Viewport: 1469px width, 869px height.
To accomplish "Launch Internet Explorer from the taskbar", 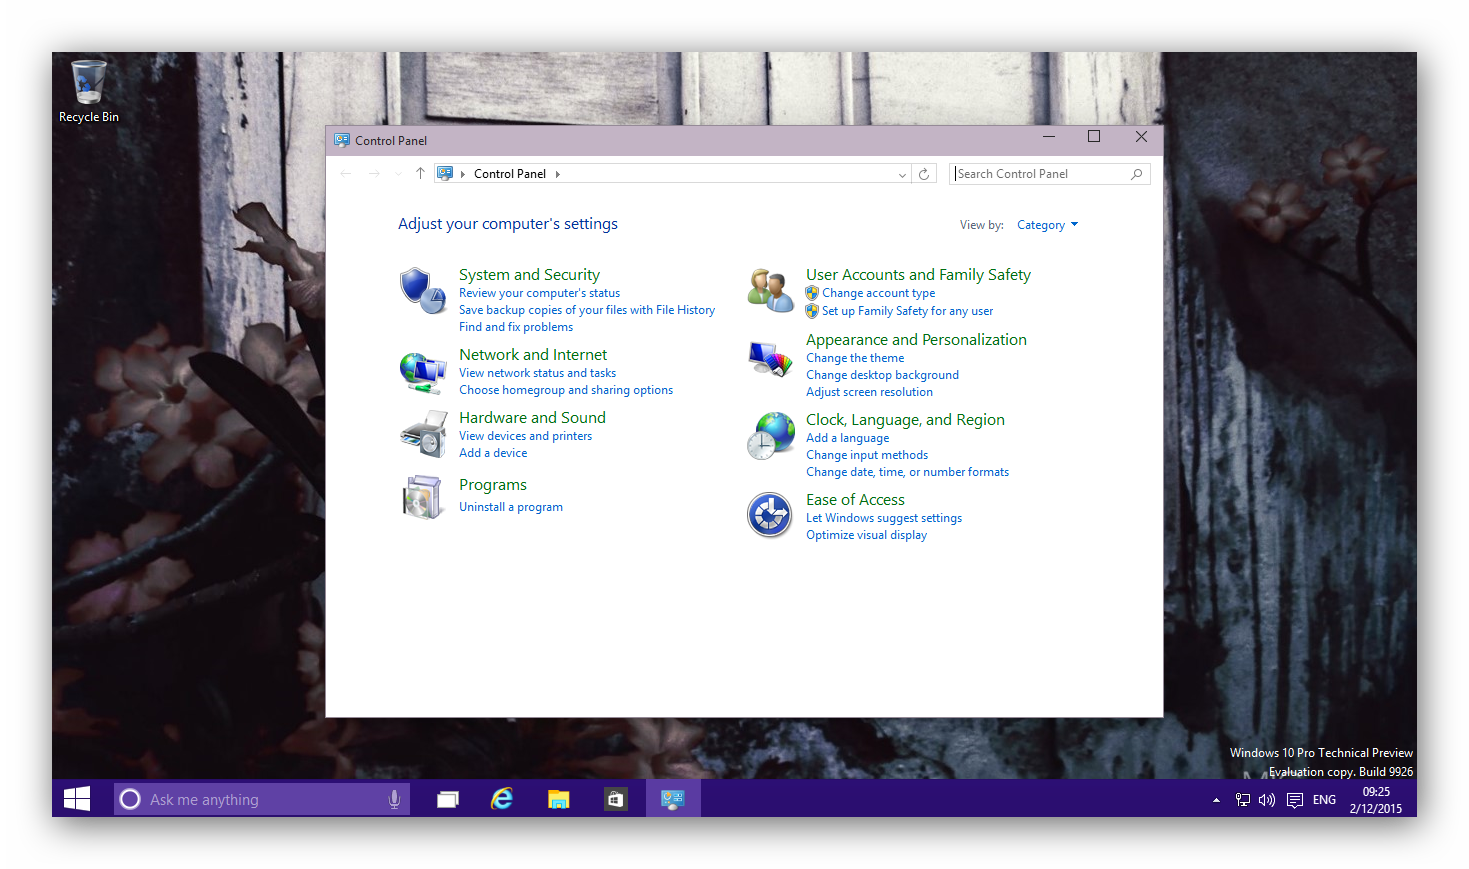I will coord(502,799).
